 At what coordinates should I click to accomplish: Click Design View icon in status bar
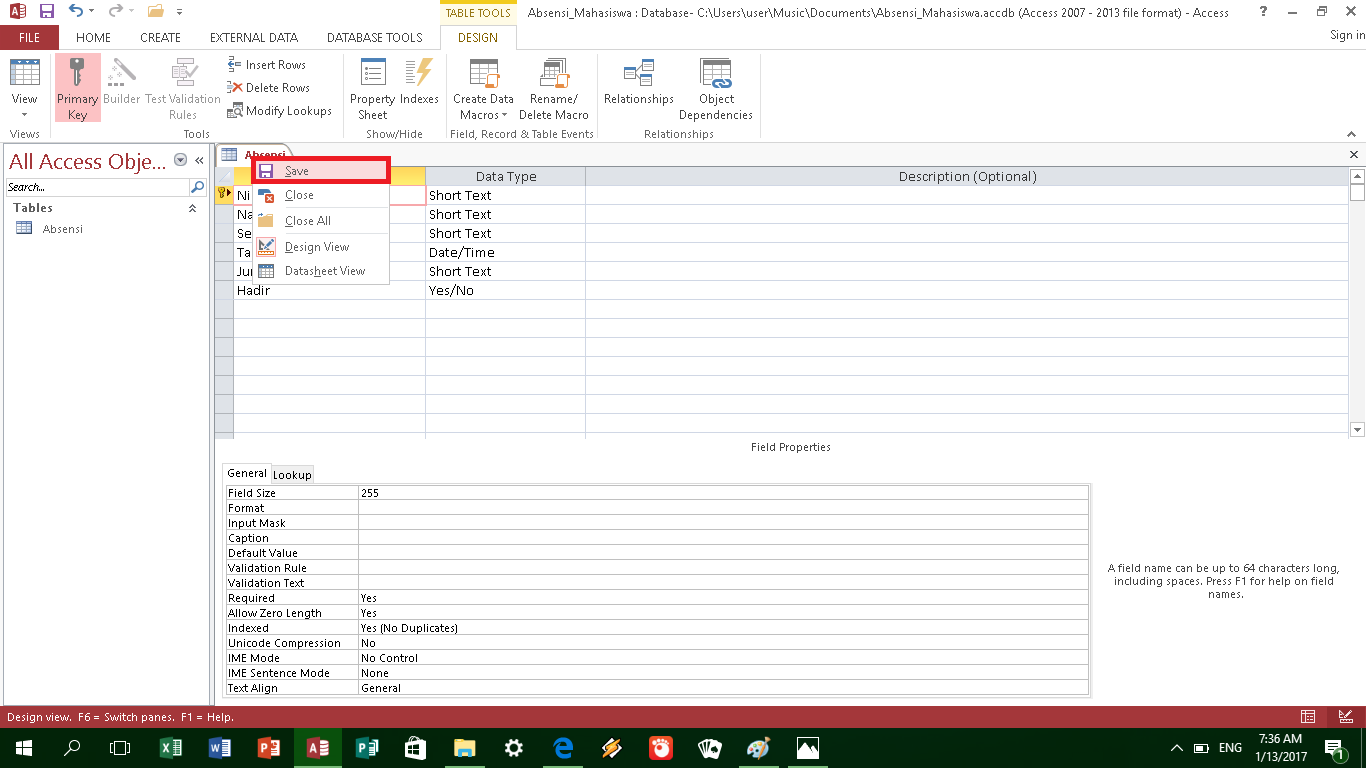[x=1346, y=717]
